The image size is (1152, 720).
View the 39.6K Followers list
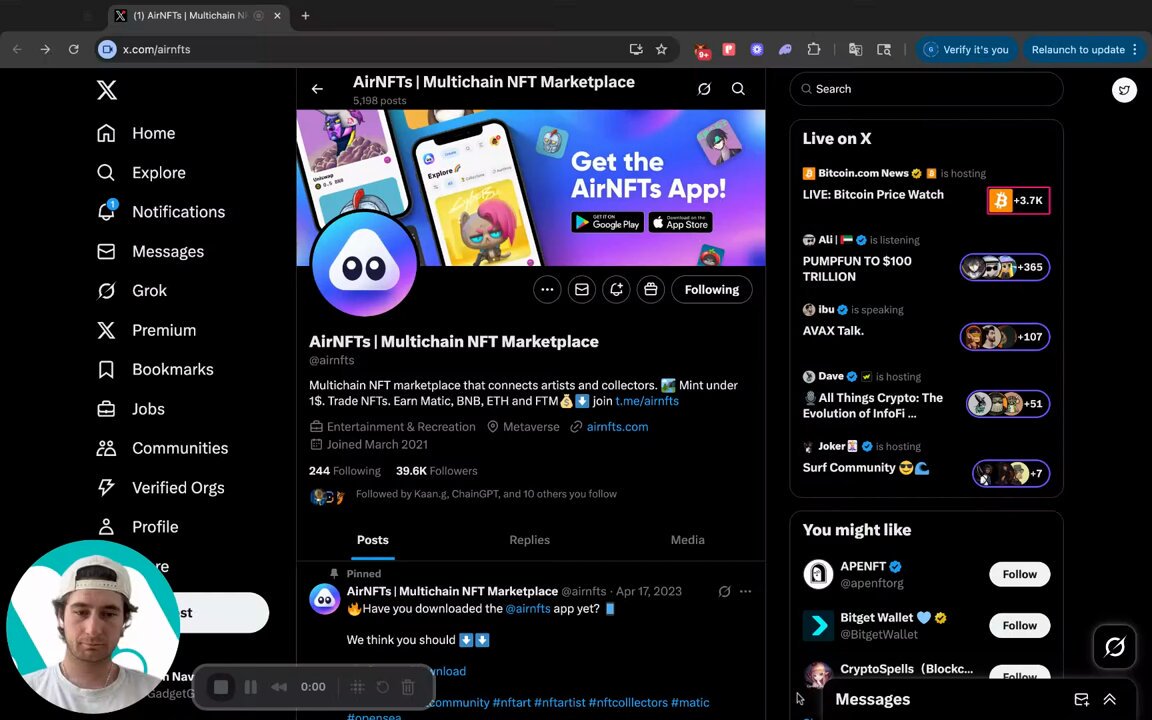436,471
